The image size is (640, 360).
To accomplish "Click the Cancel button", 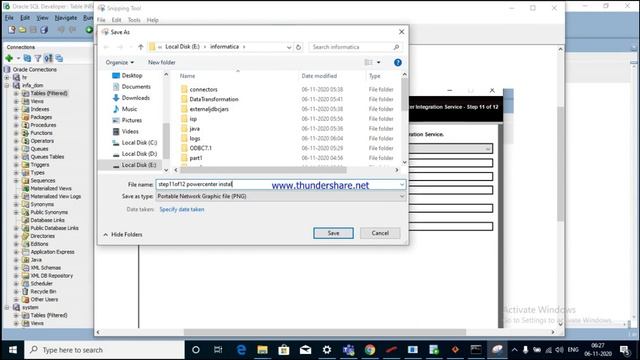I will [380, 233].
